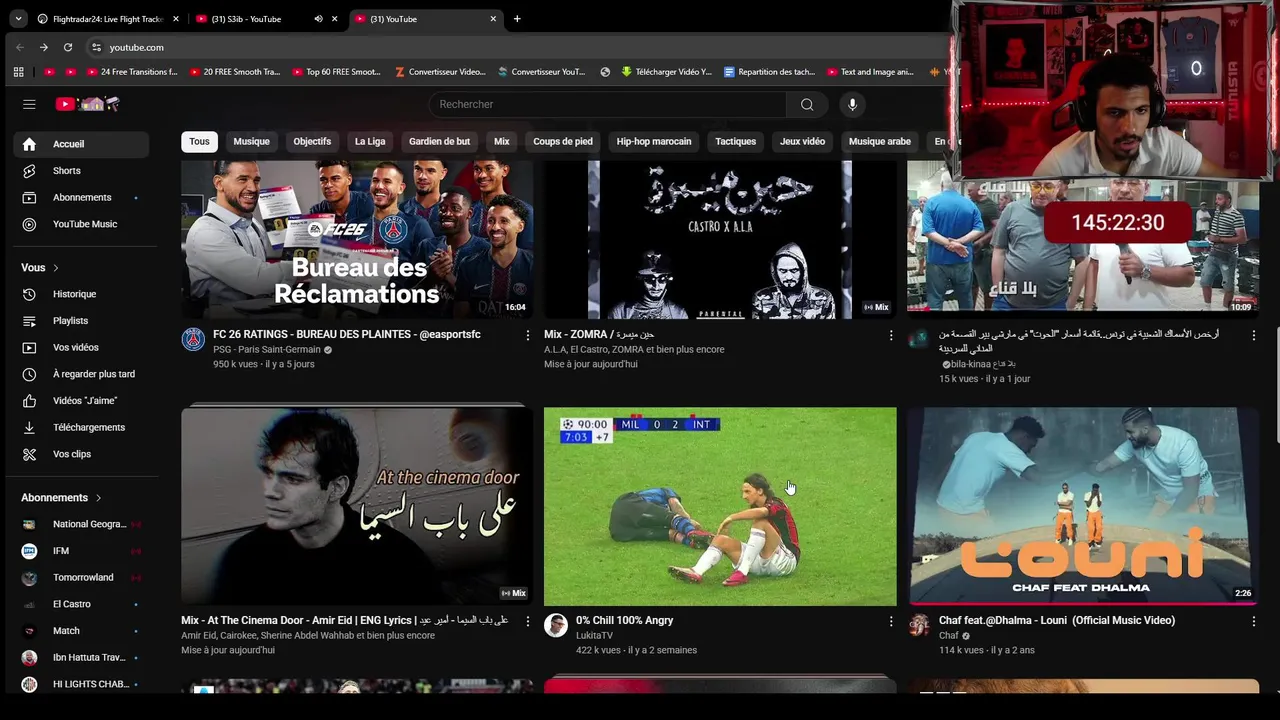This screenshot has width=1280, height=720.
Task: Open National Geographic channel subscription
Action: 81,524
